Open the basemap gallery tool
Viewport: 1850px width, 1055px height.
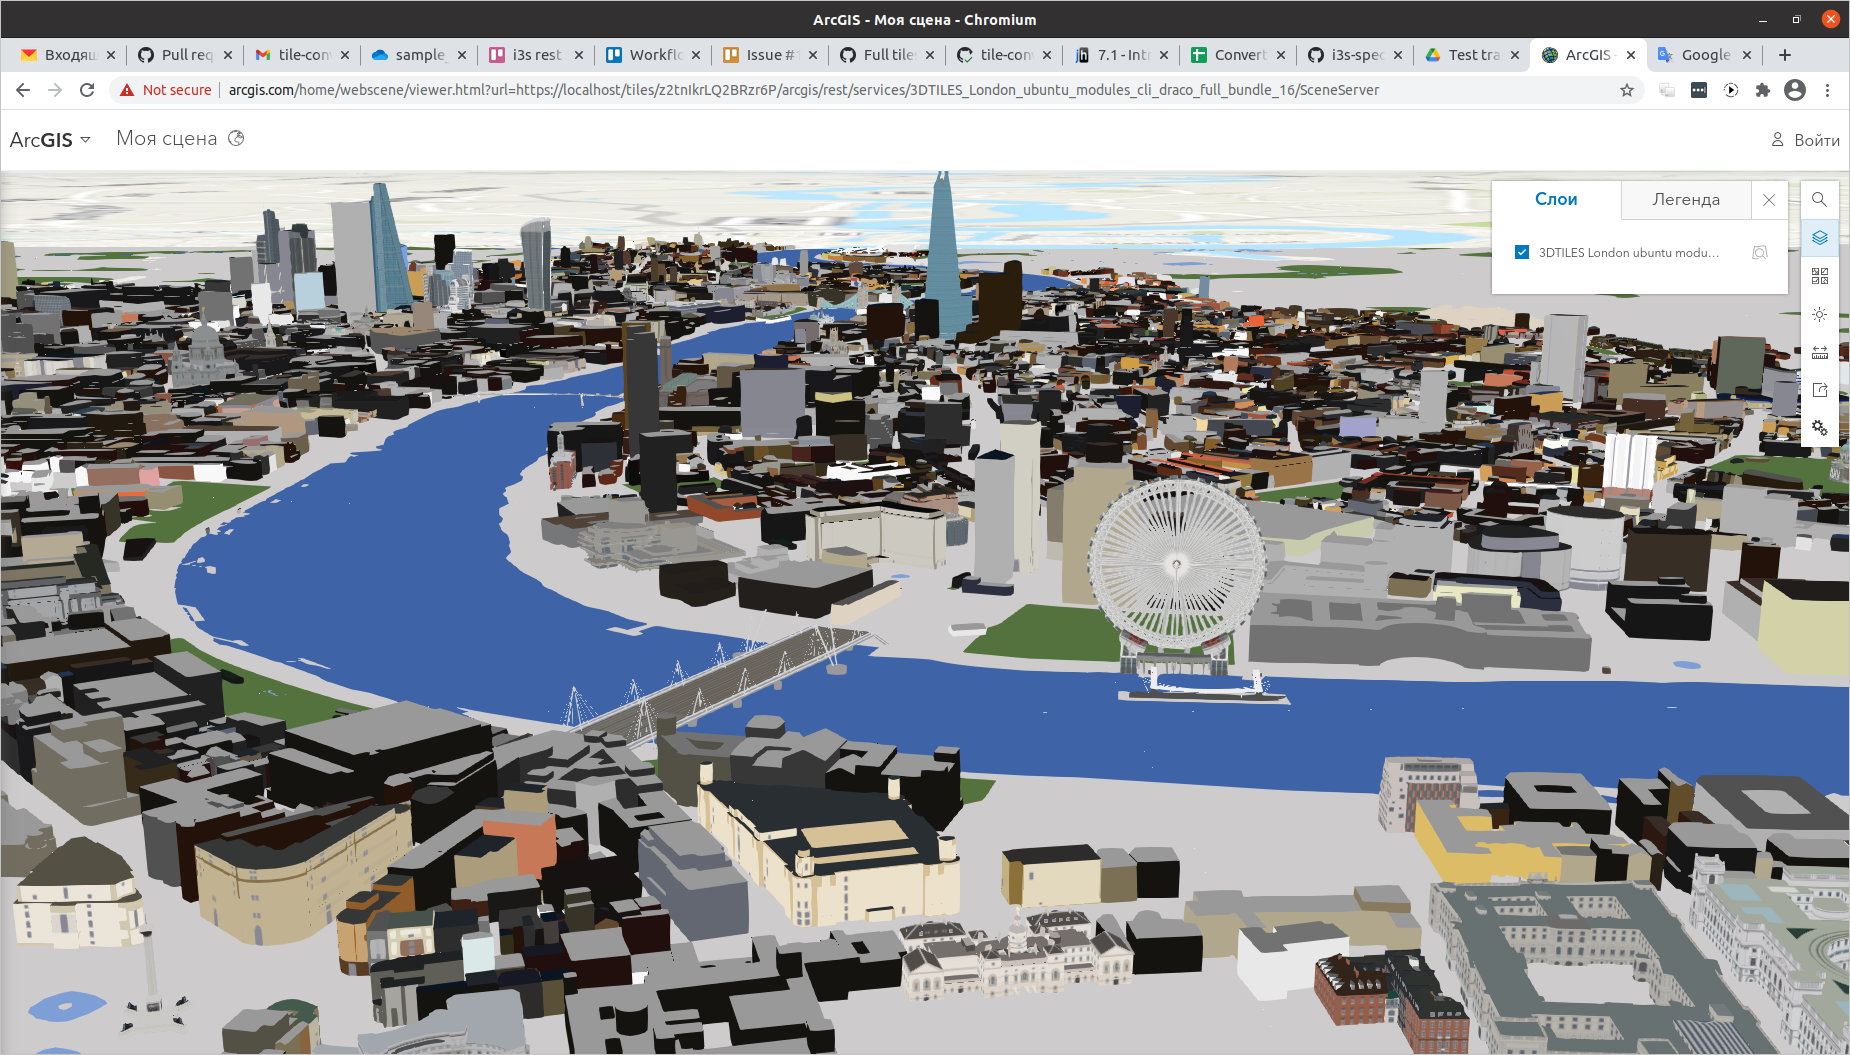pyautogui.click(x=1820, y=276)
